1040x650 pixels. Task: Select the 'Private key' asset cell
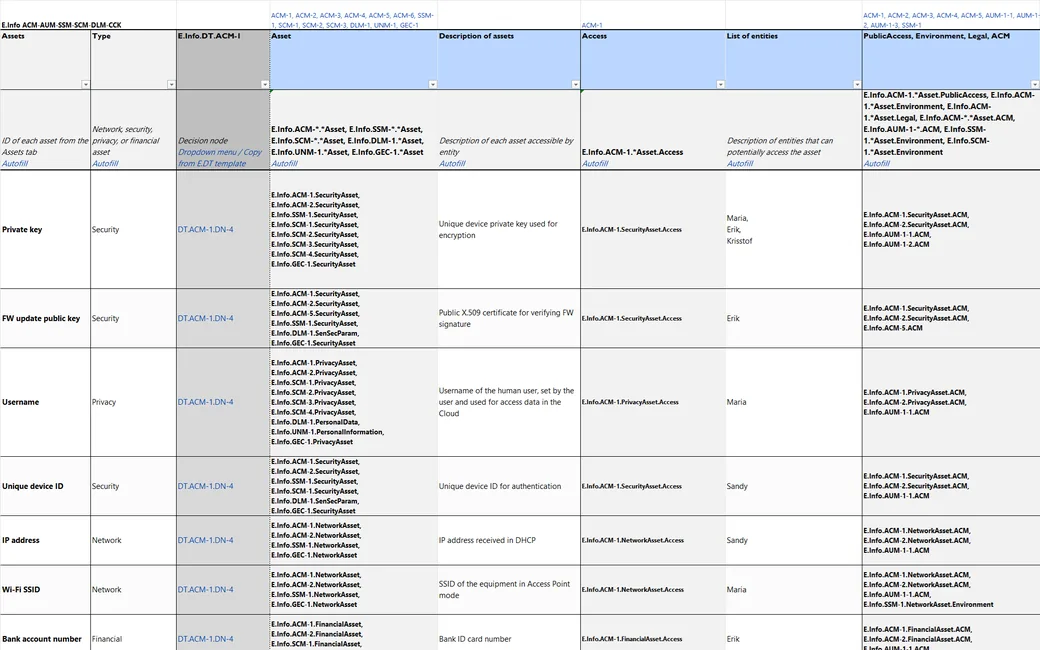(45, 229)
